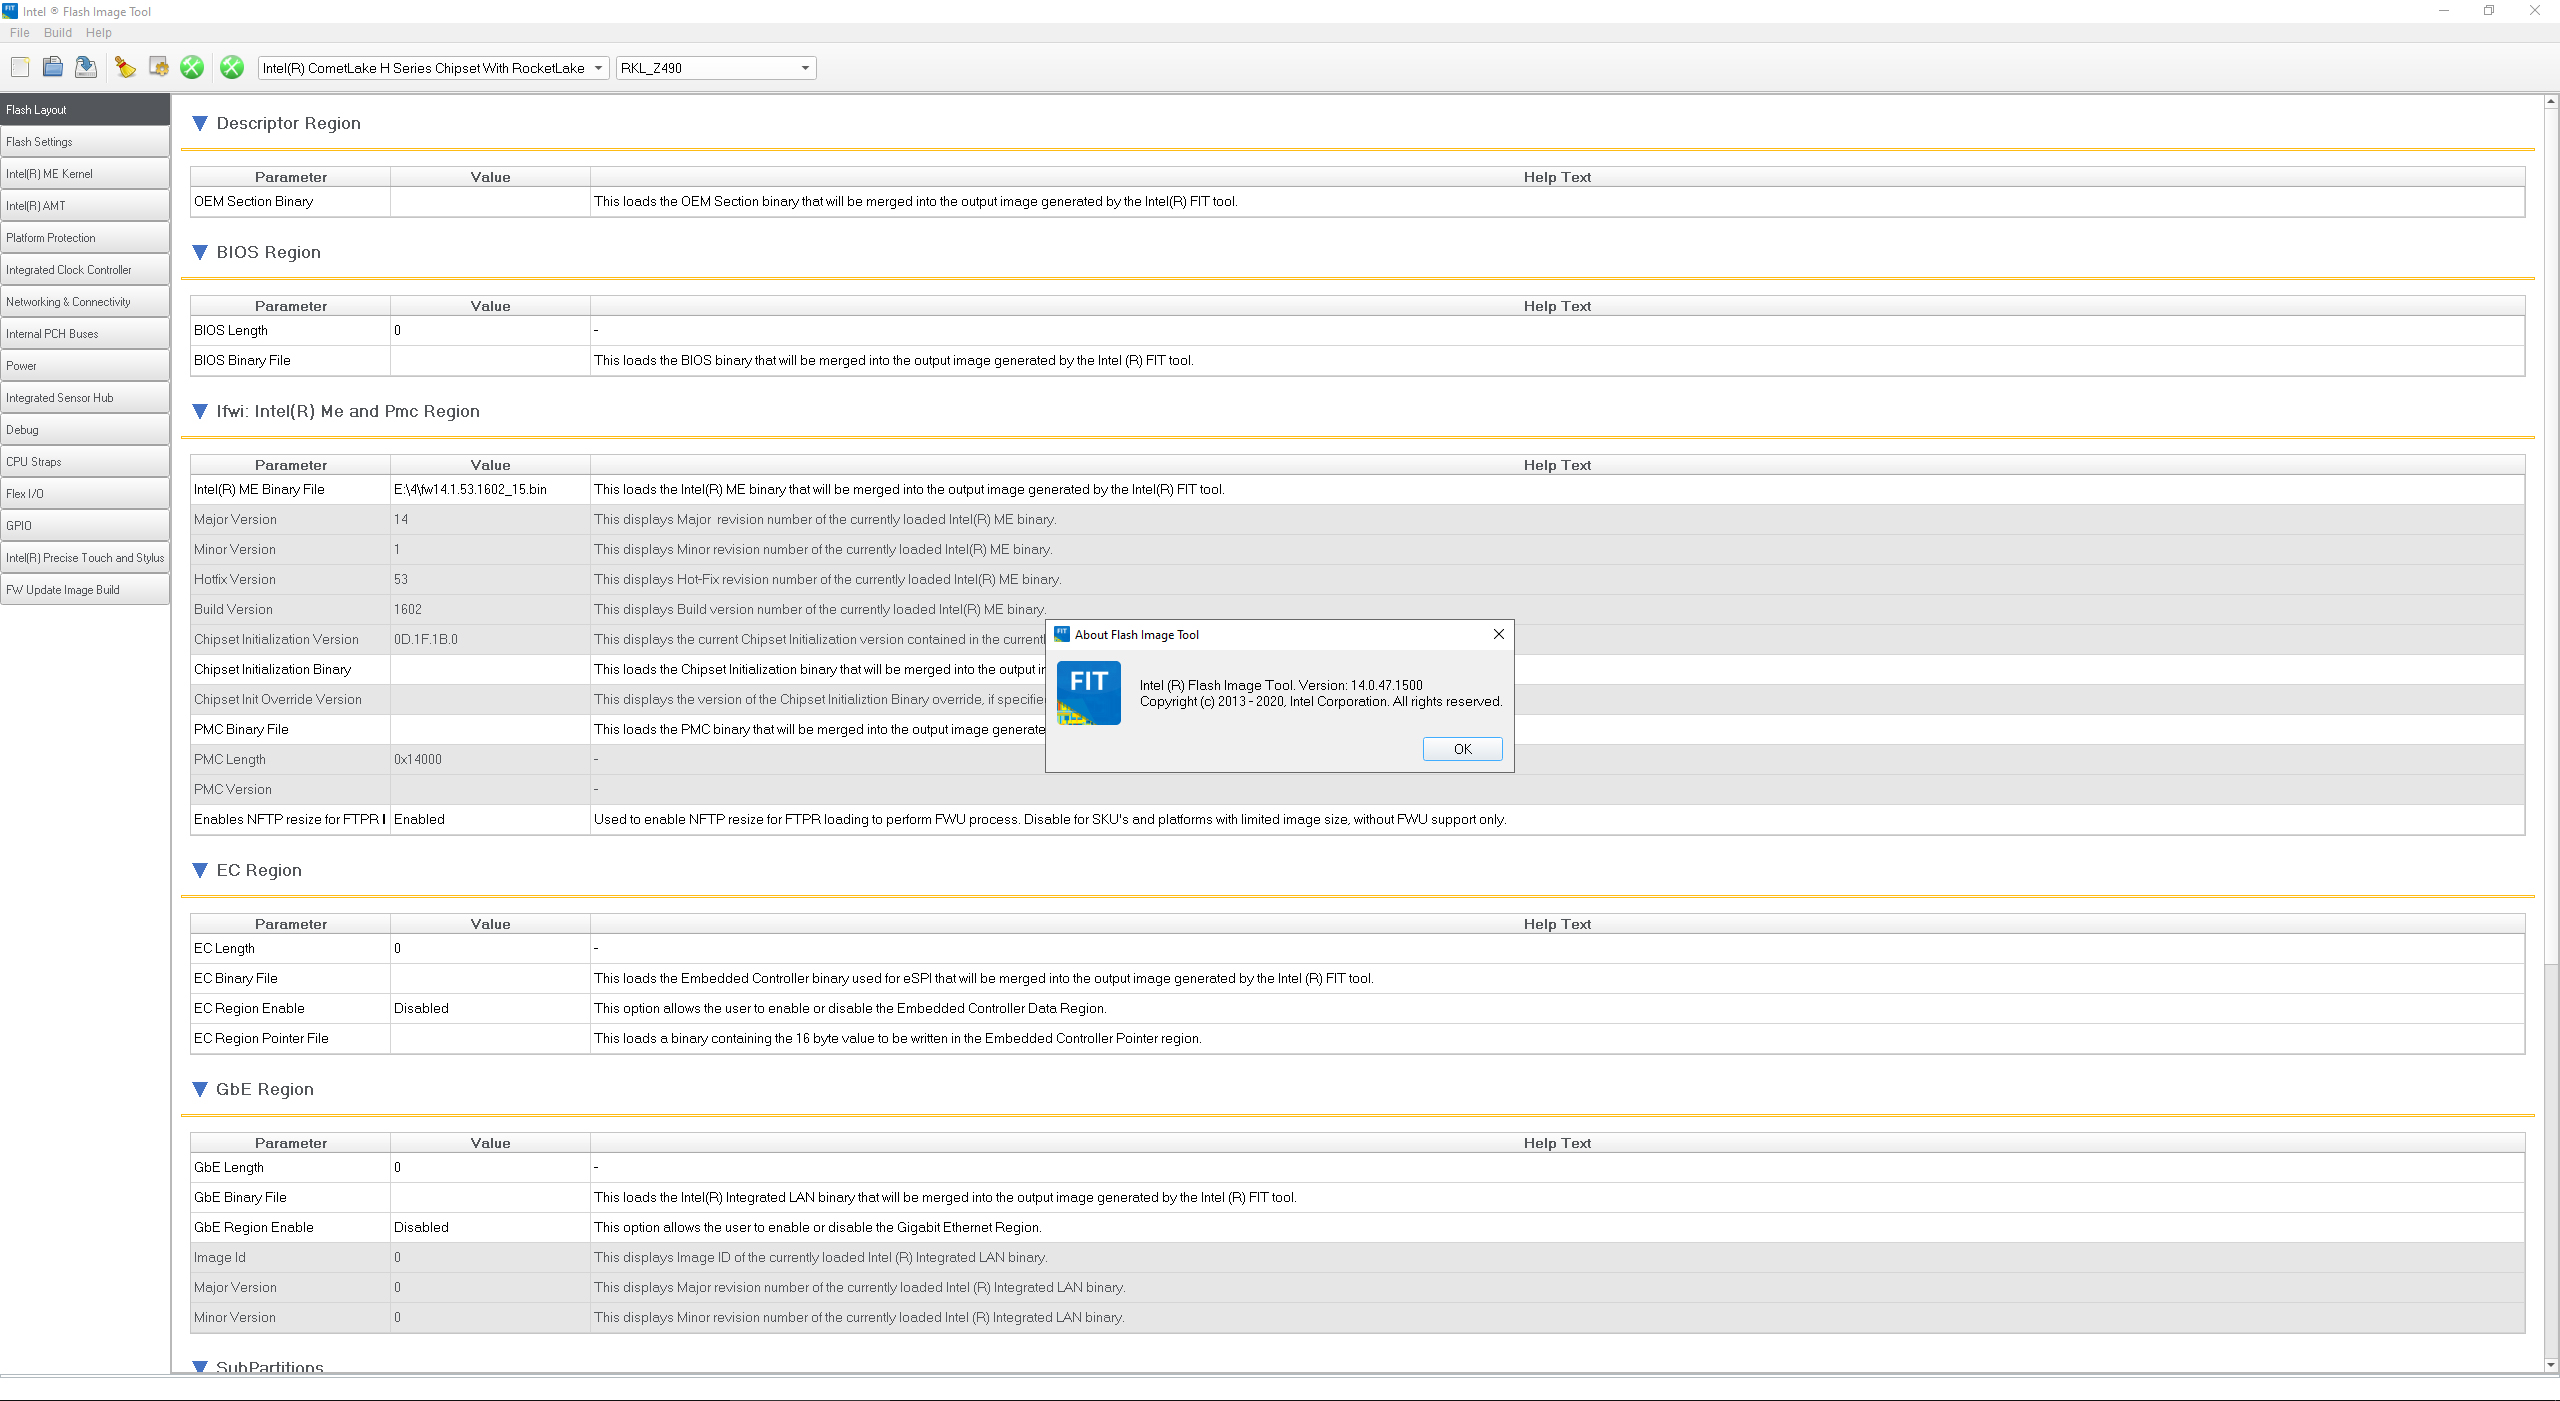
Task: Click Chipset Initialization Binary value cell
Action: pyautogui.click(x=490, y=669)
